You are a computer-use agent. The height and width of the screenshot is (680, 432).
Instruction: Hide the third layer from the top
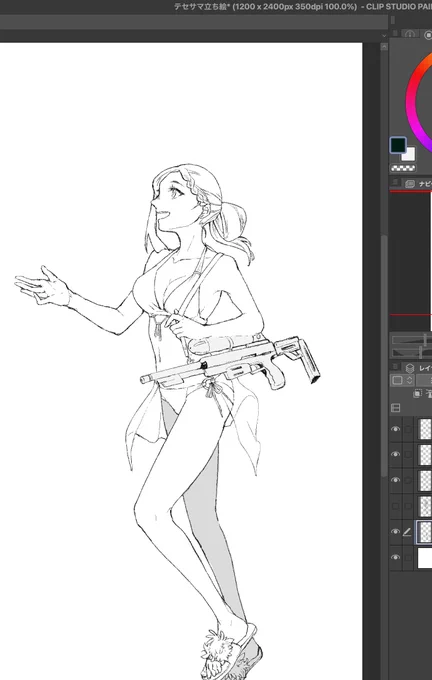coord(395,480)
